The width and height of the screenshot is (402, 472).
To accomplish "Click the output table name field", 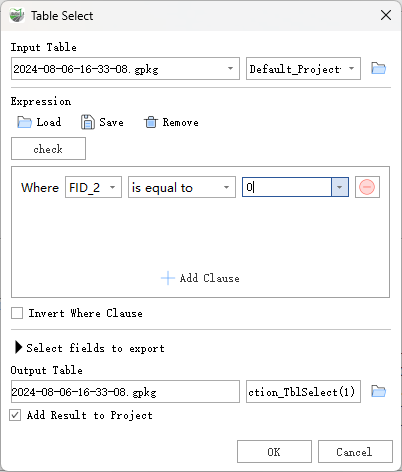I will pos(303,392).
